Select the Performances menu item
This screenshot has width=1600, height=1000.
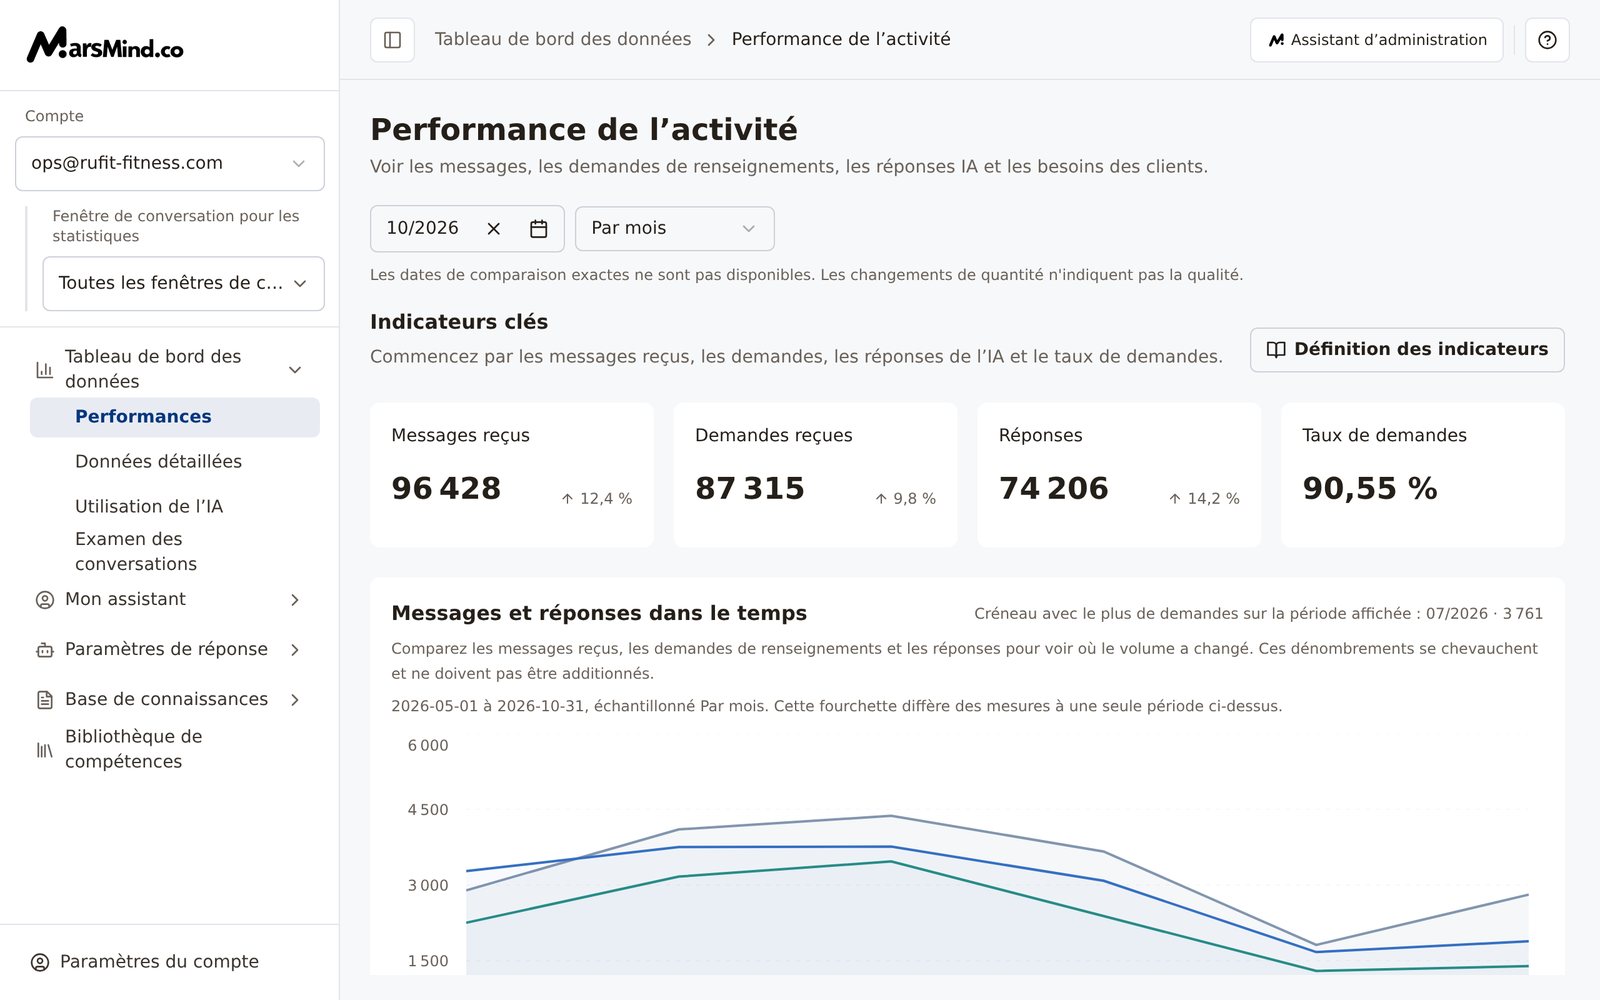tap(175, 417)
